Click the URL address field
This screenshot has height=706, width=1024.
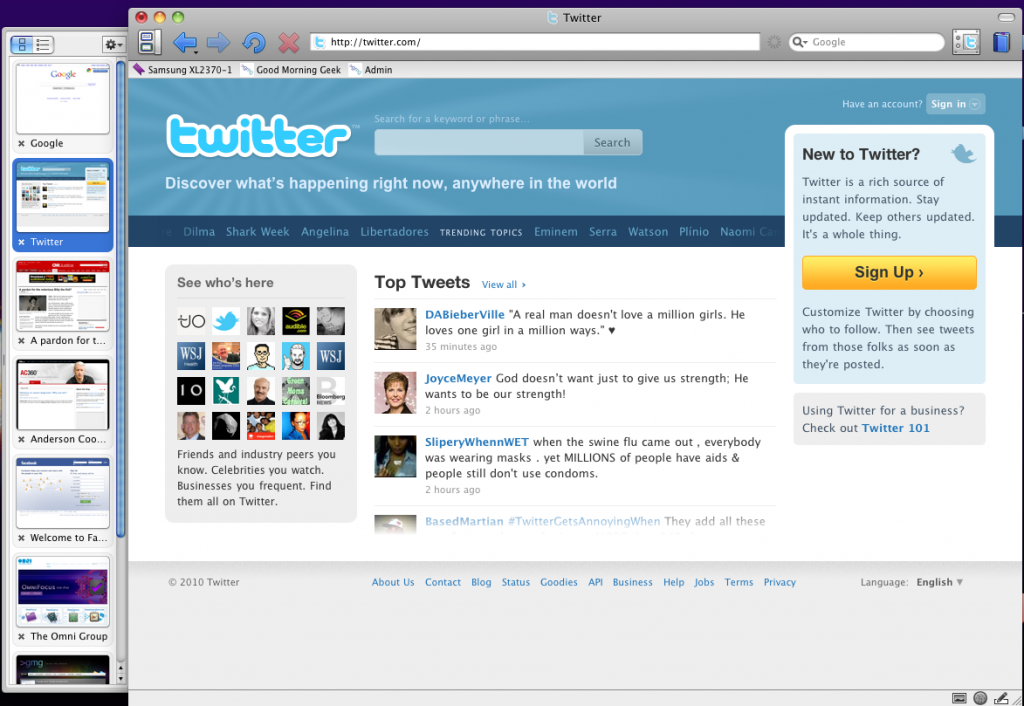[x=535, y=42]
